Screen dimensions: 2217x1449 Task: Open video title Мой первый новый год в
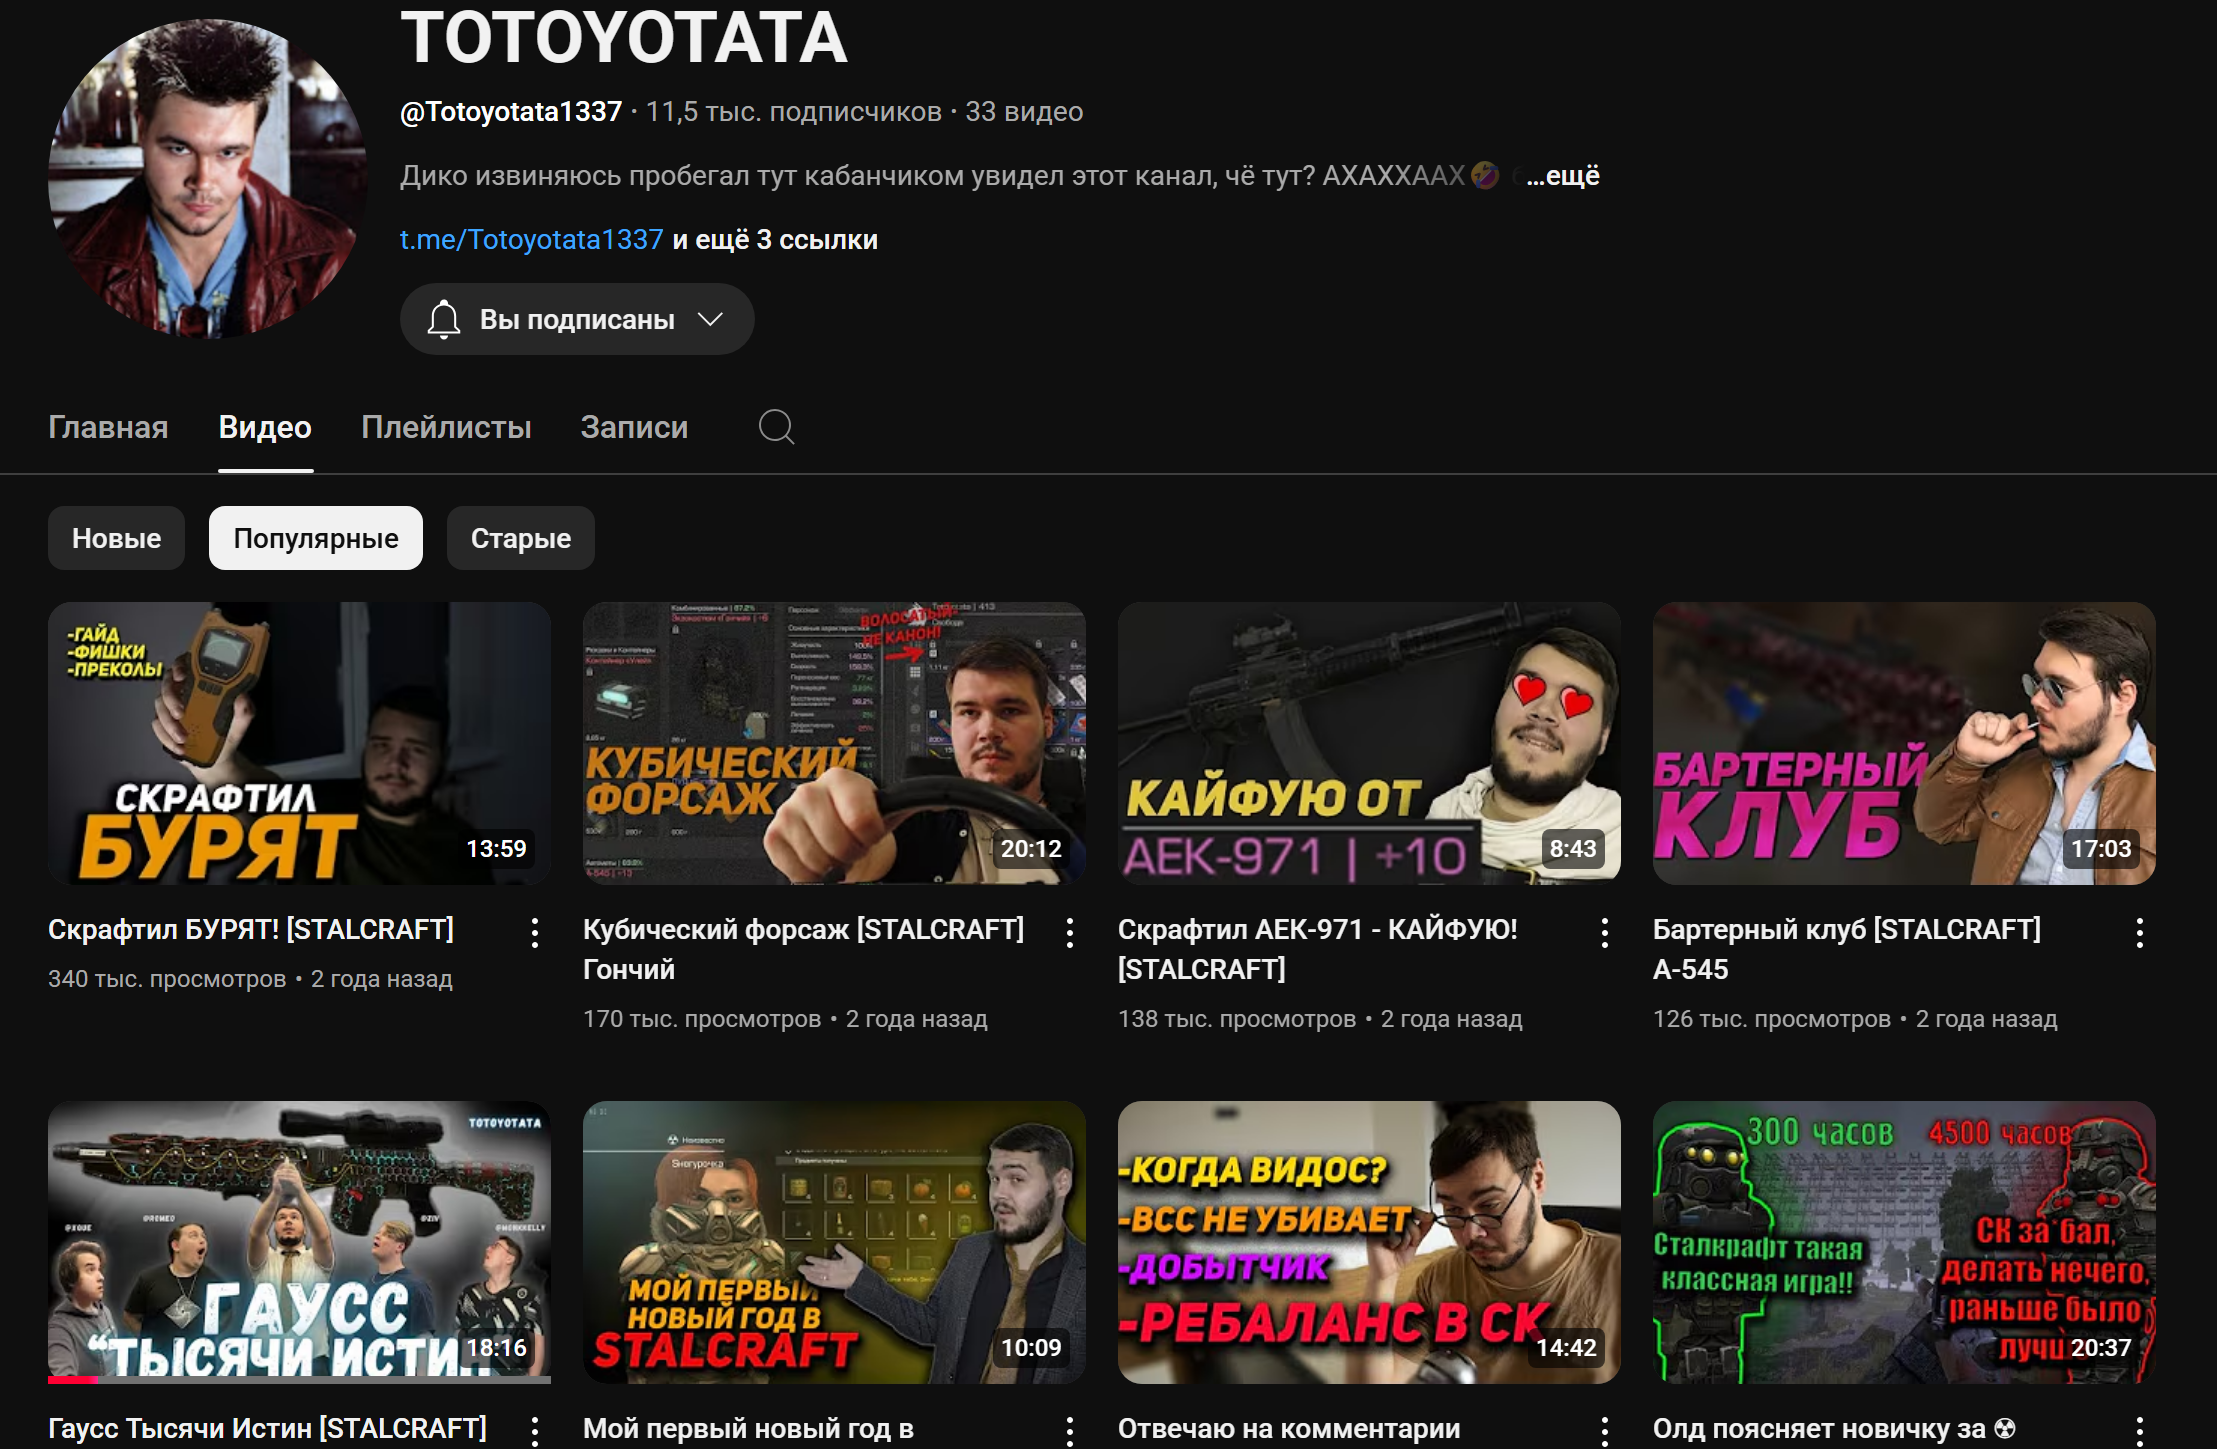coord(748,1429)
